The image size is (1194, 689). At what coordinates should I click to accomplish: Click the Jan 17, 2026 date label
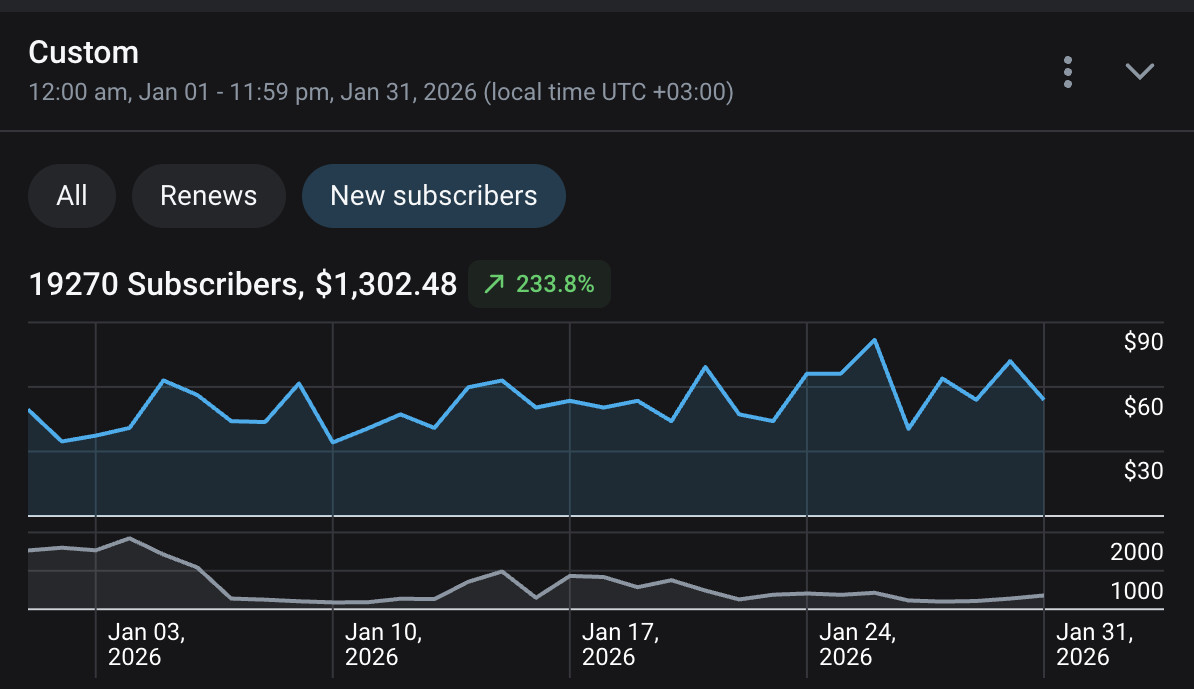(x=621, y=644)
